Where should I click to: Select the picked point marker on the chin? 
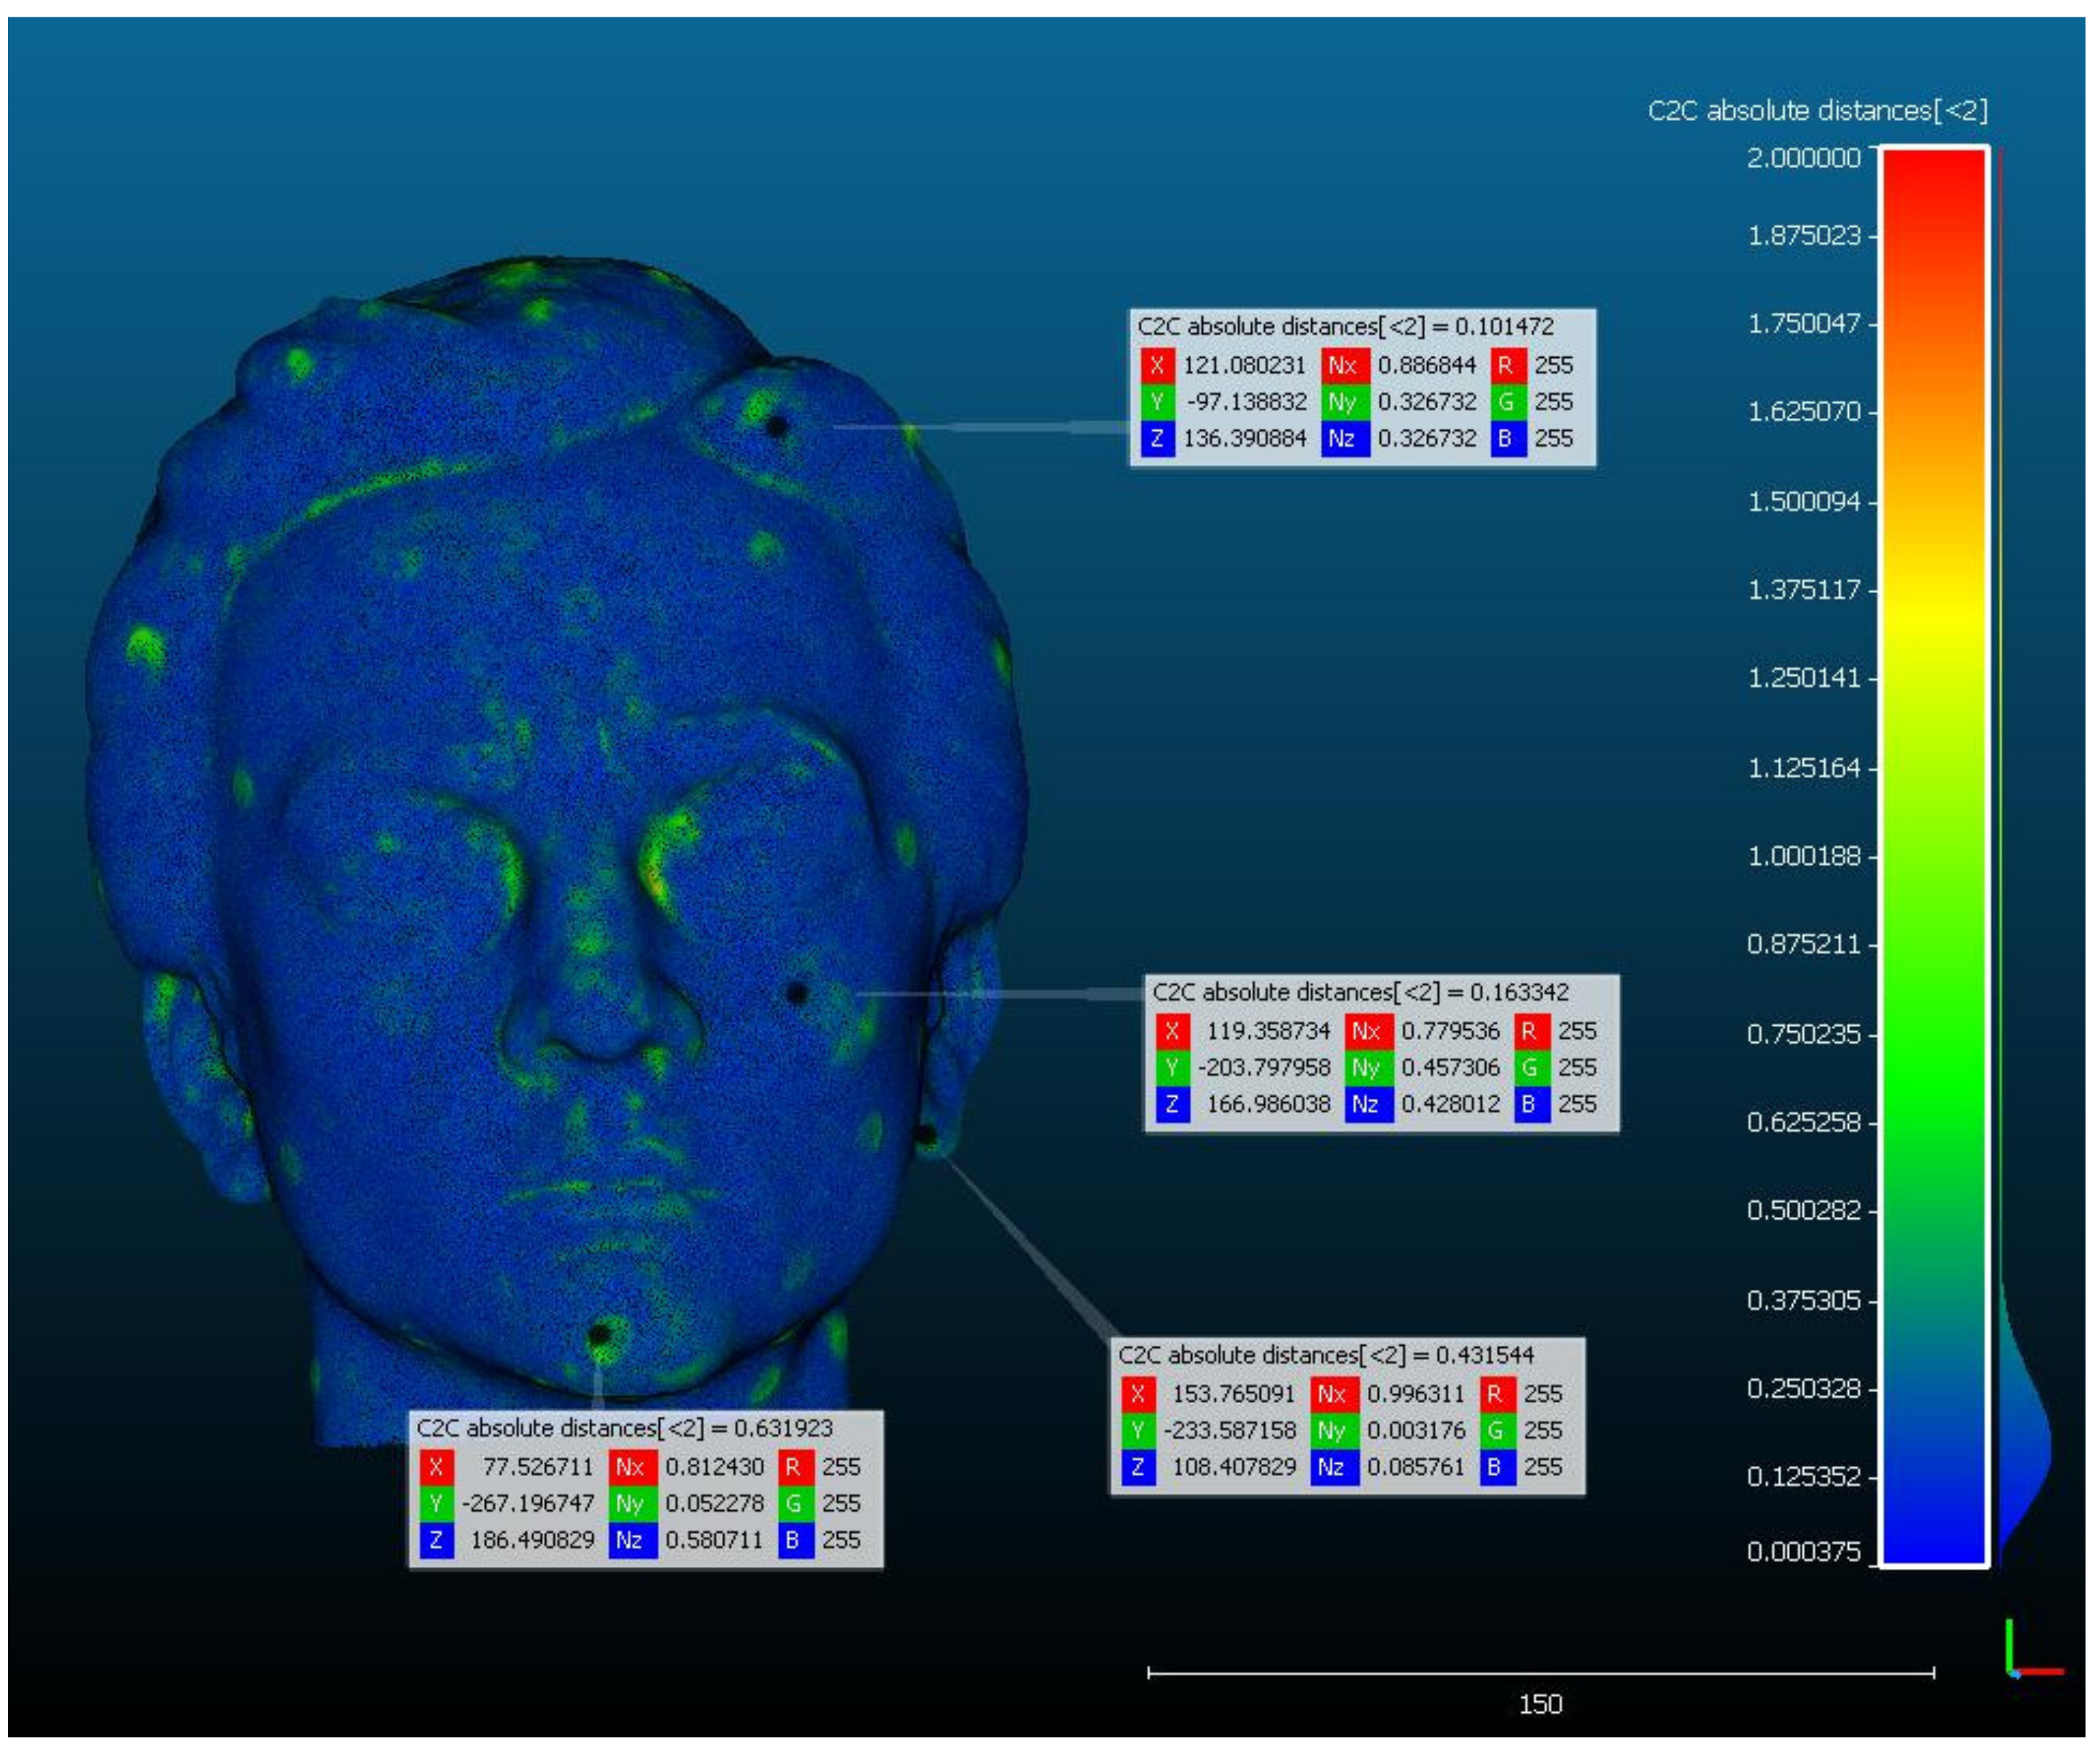click(x=599, y=1334)
